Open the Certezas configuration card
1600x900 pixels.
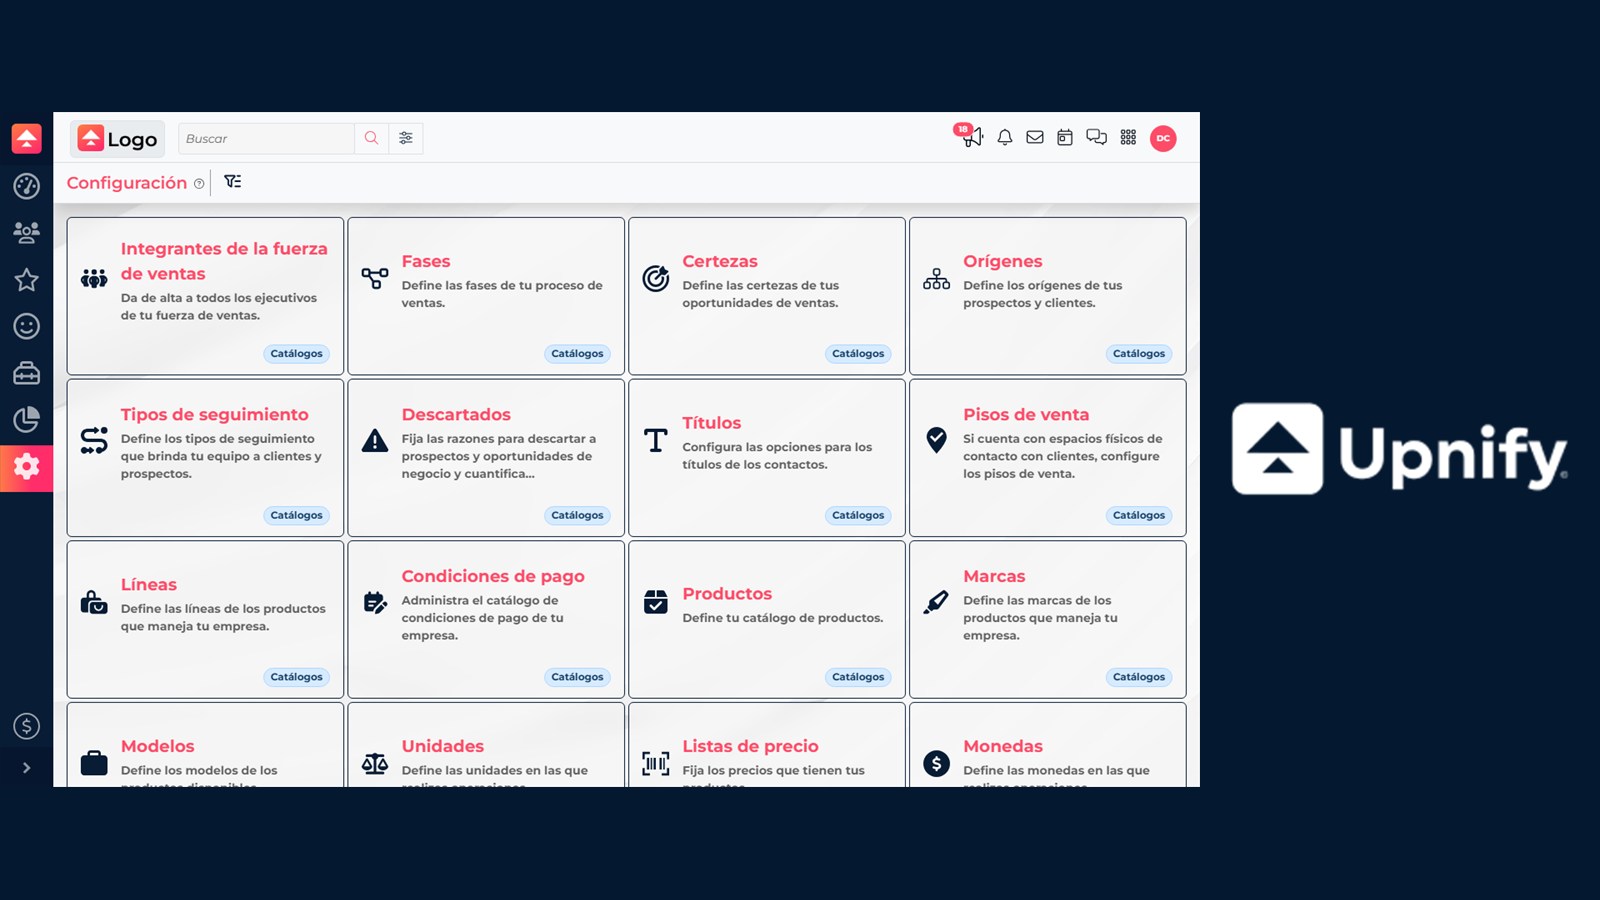[x=767, y=296]
